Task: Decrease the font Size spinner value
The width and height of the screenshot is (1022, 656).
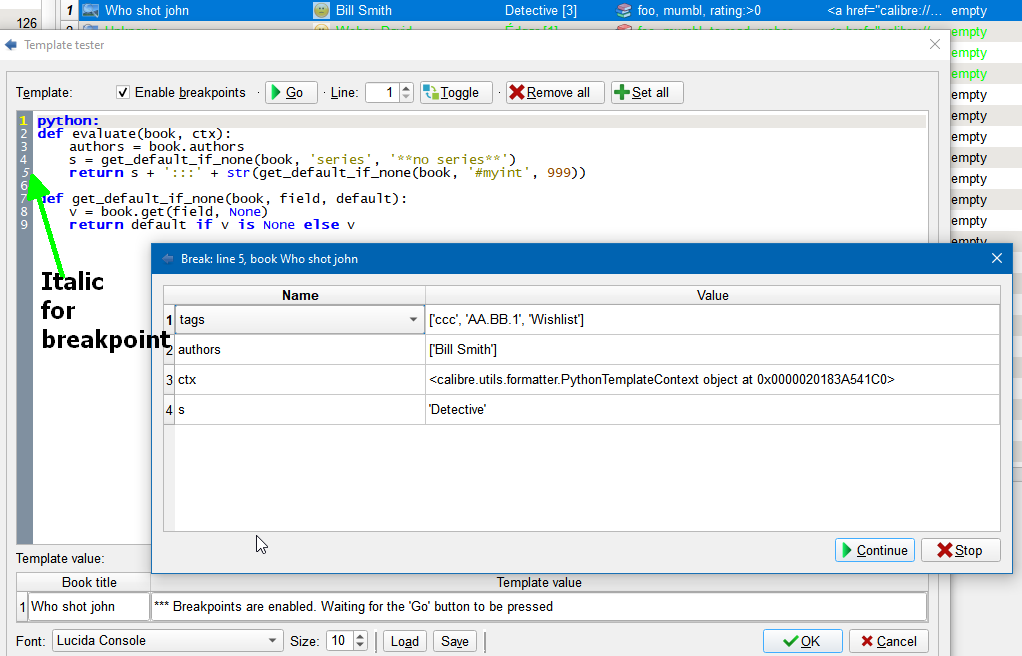Action: [x=361, y=646]
